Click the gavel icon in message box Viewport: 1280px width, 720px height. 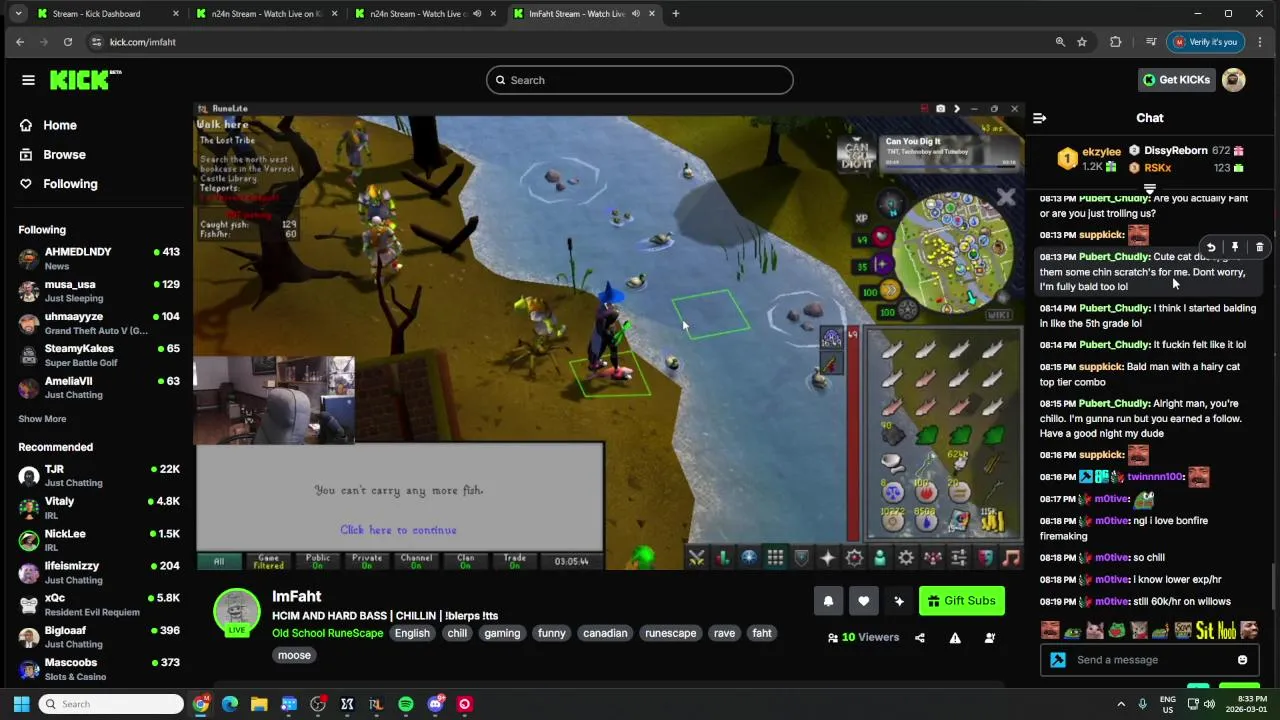click(x=1058, y=660)
